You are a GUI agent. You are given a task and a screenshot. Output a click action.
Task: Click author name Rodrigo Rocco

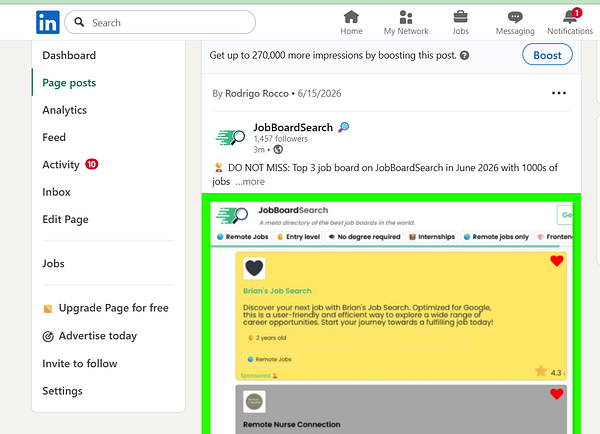point(257,93)
